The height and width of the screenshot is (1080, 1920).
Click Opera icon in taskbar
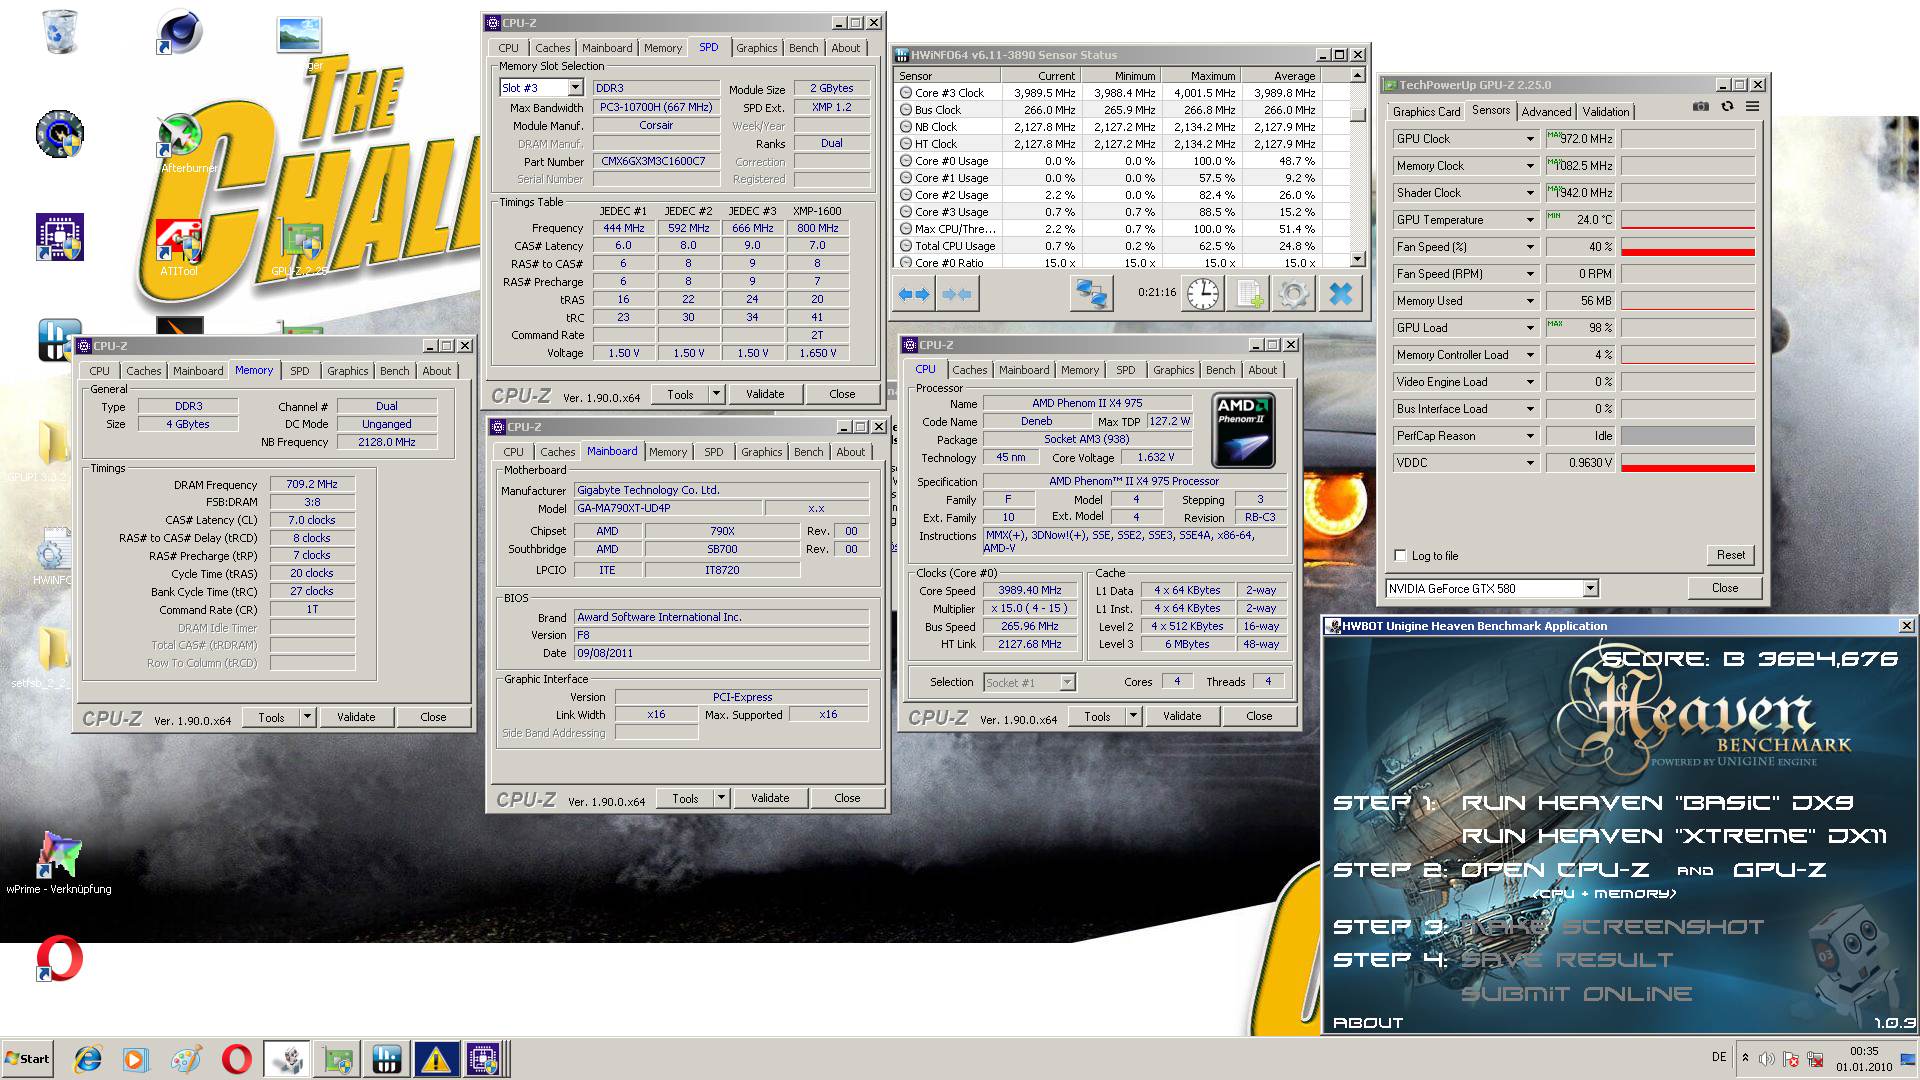point(237,1059)
